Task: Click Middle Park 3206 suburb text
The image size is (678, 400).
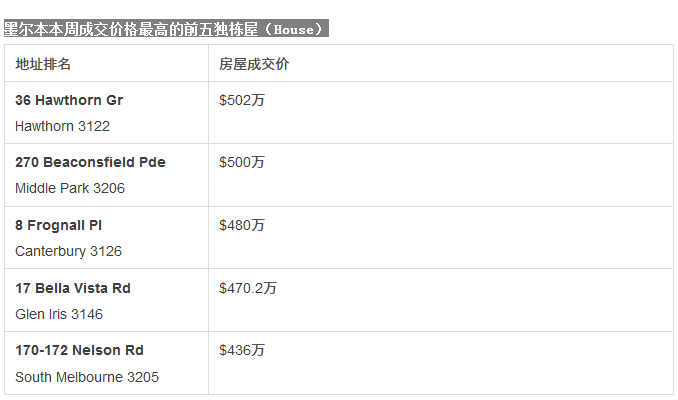Action: pyautogui.click(x=70, y=188)
